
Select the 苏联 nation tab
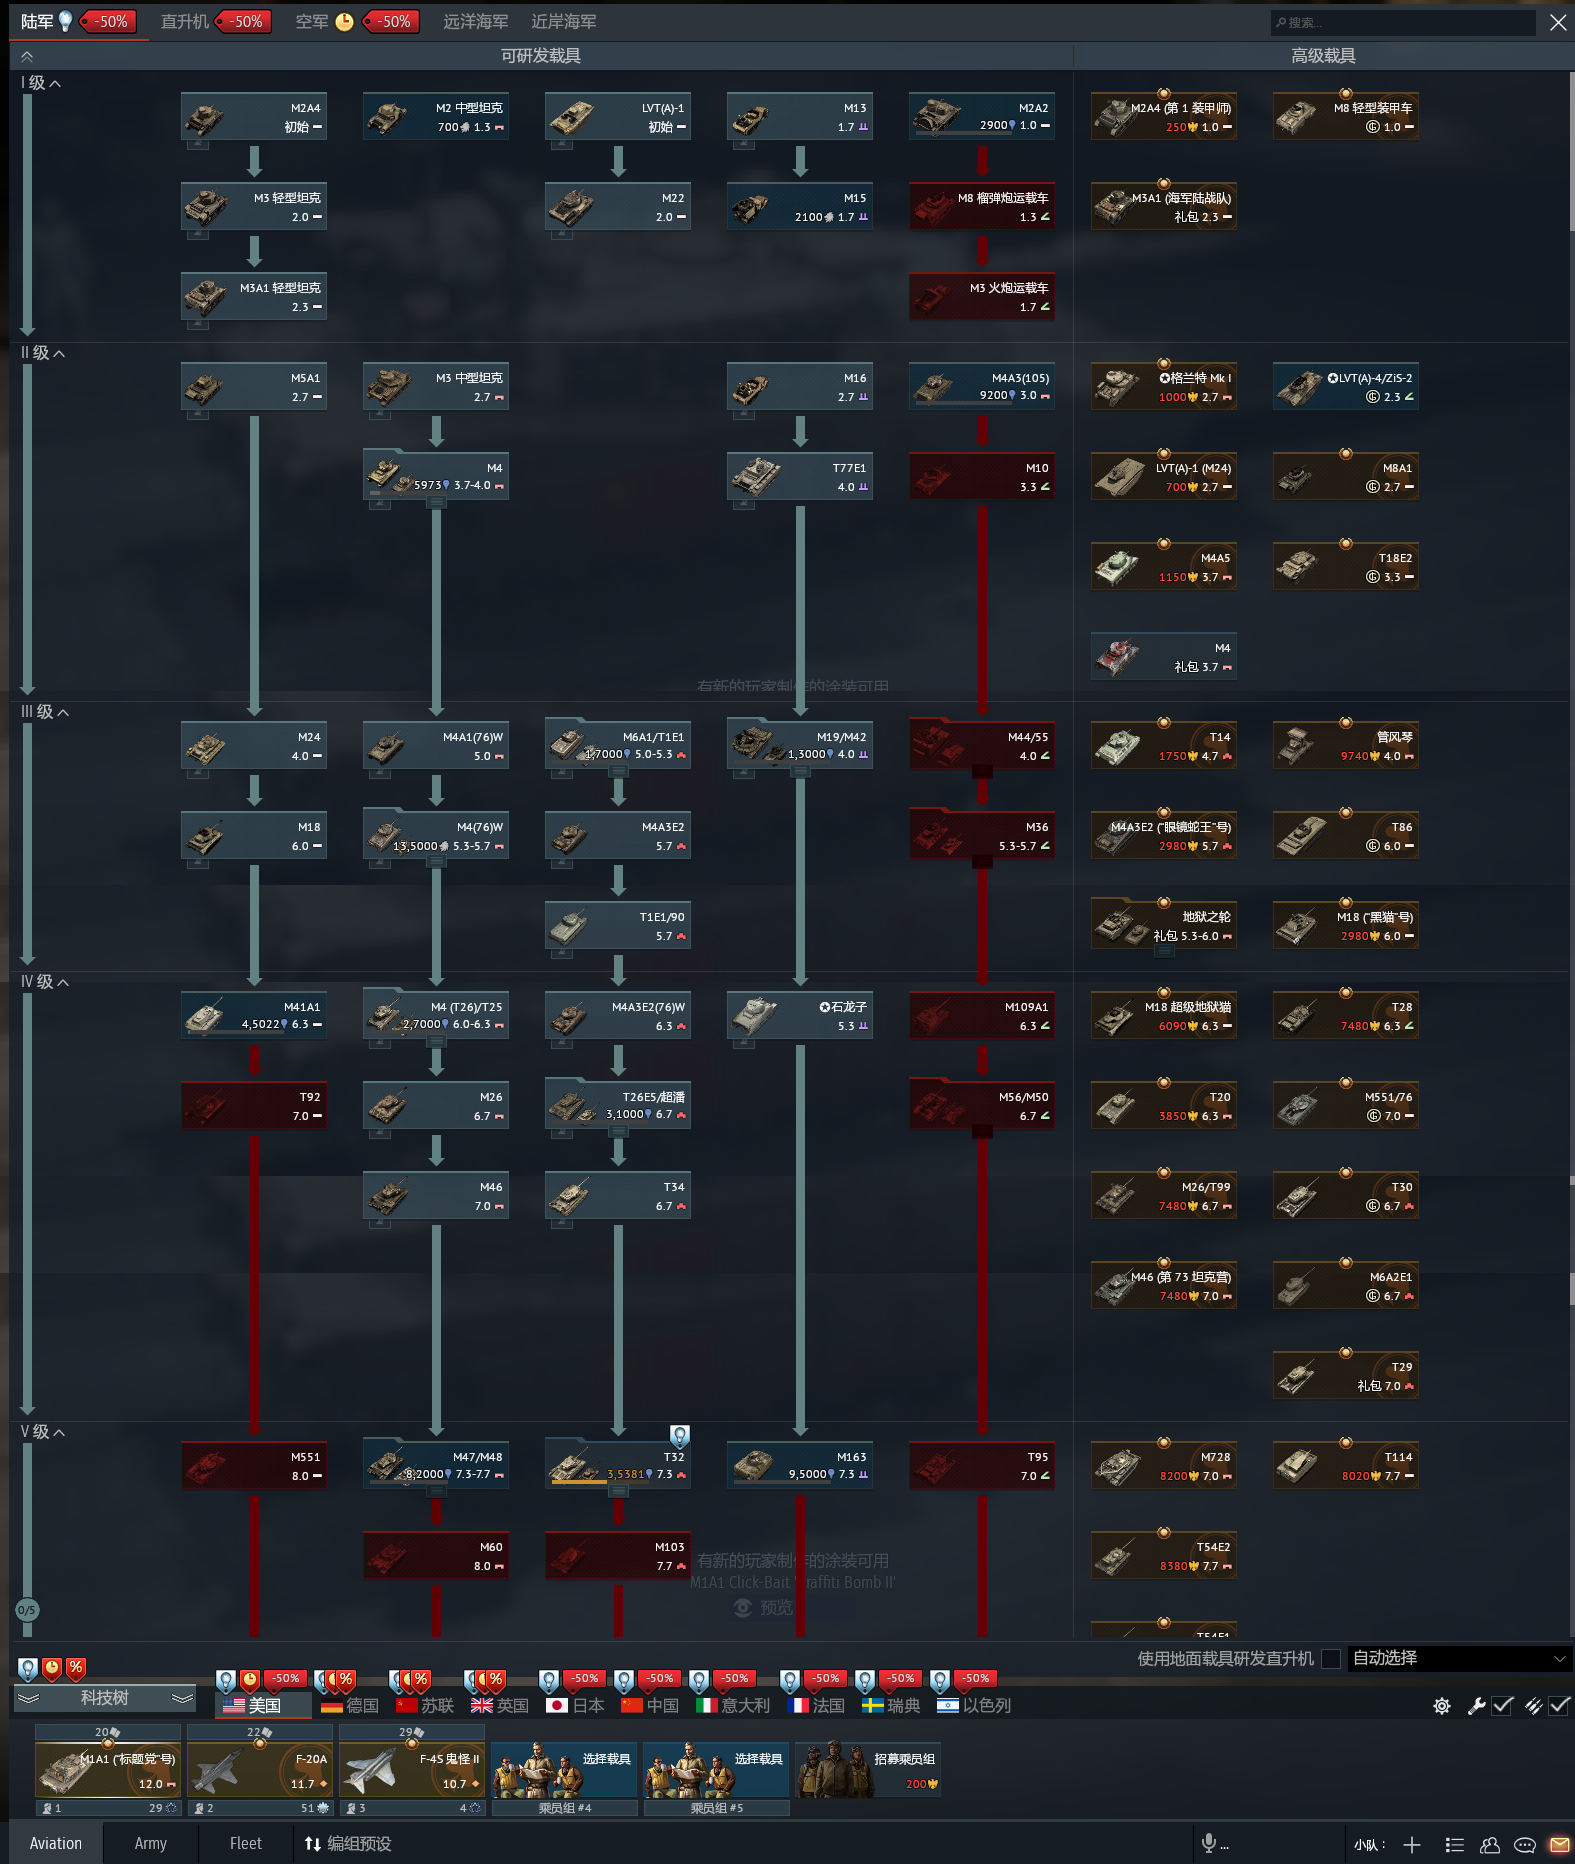click(425, 1706)
